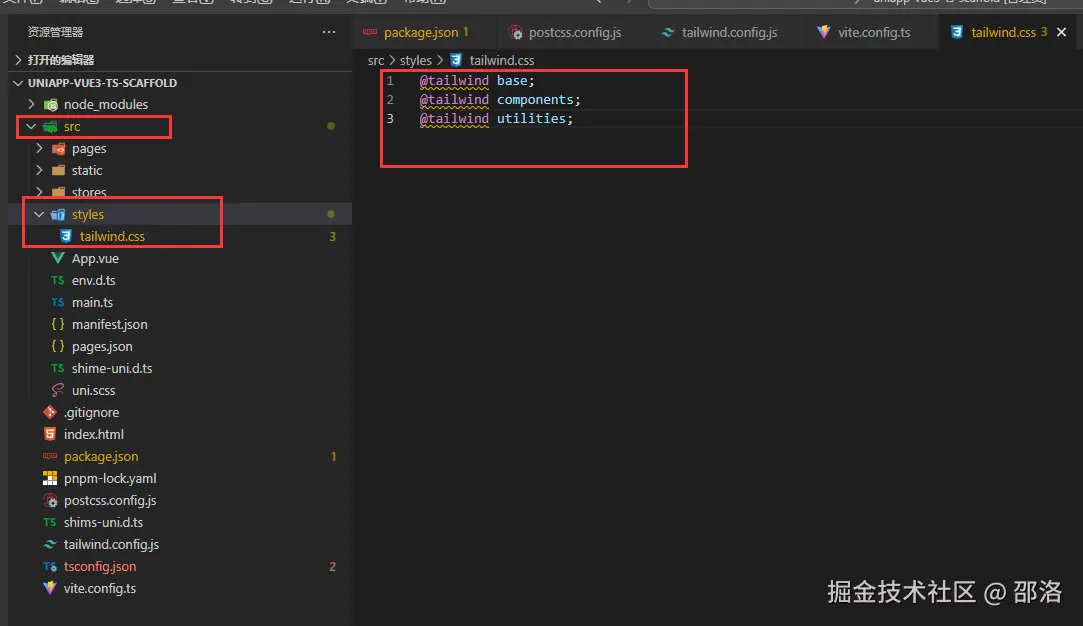Click the npm icon beside package.json in tree

pyautogui.click(x=50, y=456)
